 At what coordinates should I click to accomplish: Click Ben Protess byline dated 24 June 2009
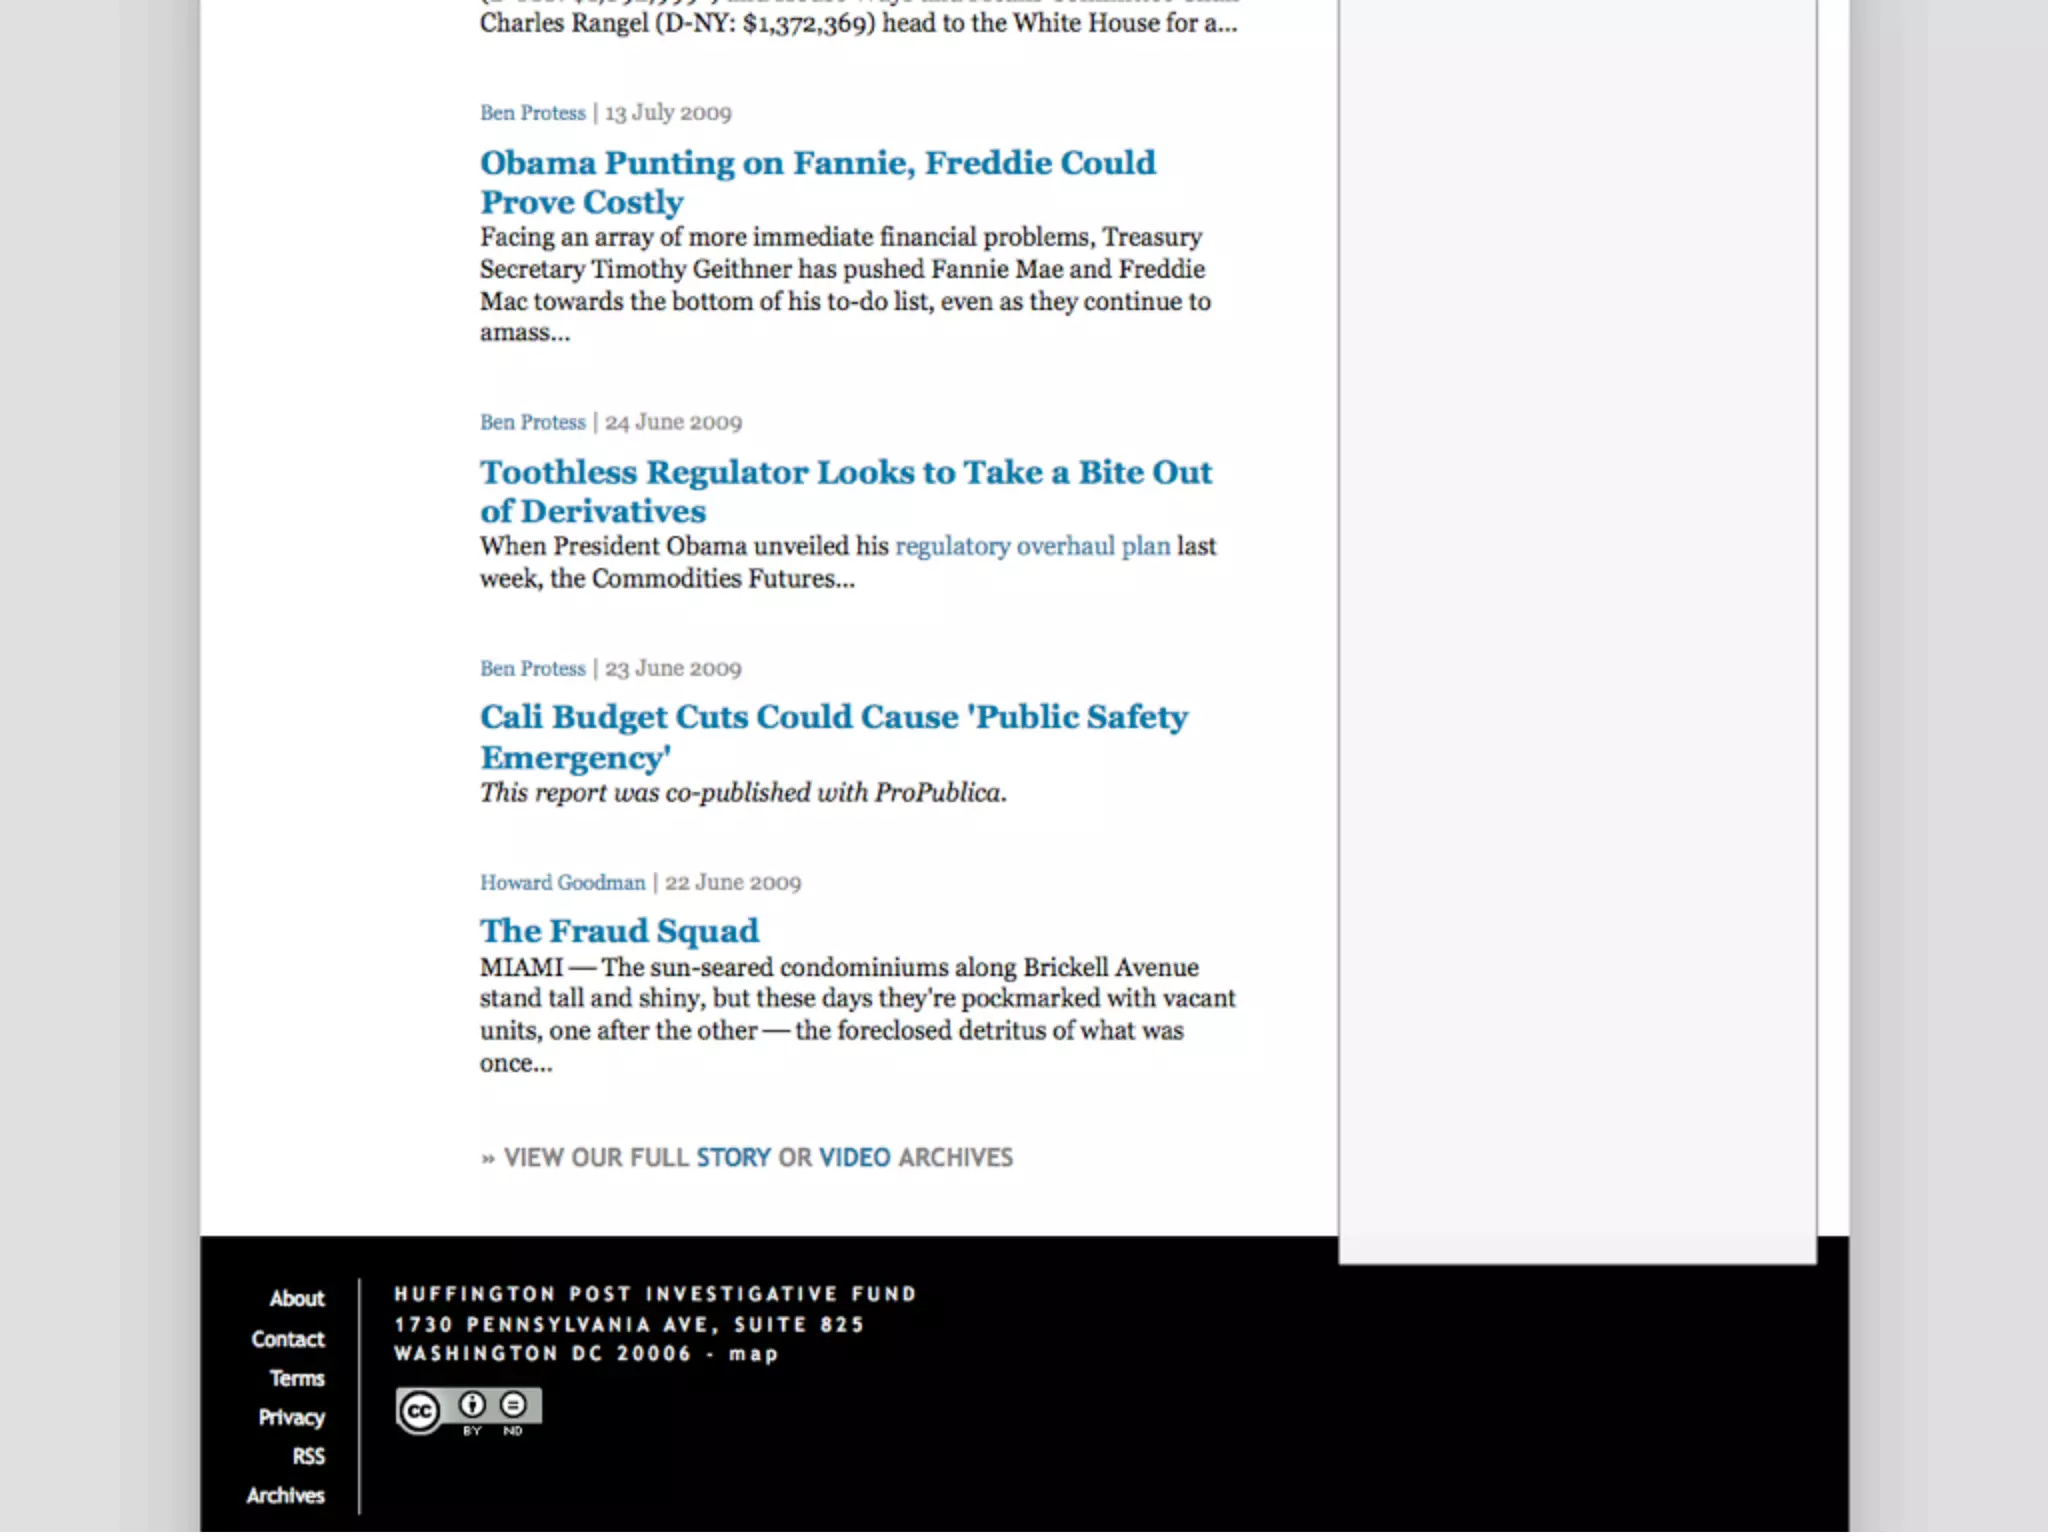tap(532, 422)
